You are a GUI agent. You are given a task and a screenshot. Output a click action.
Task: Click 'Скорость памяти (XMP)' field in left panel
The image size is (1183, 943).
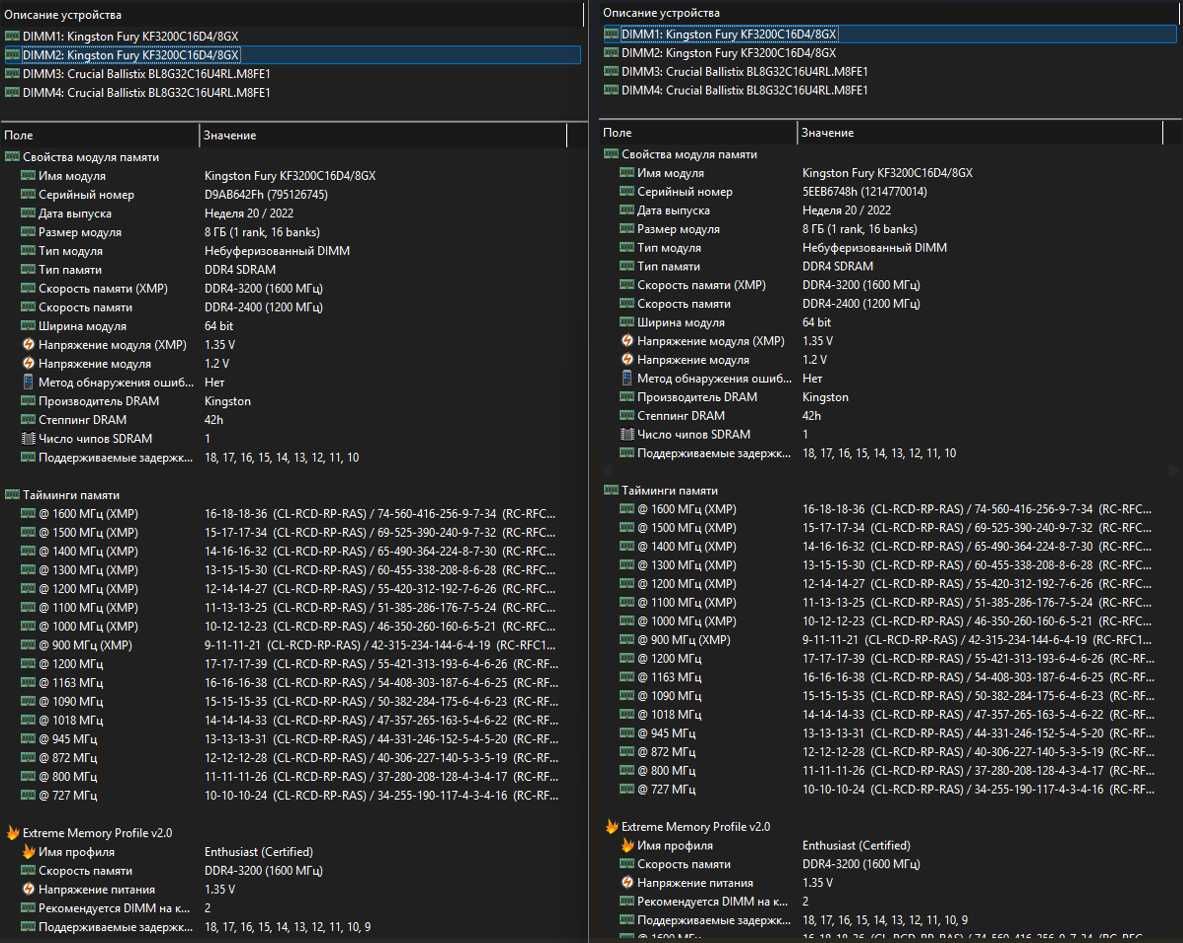point(103,288)
